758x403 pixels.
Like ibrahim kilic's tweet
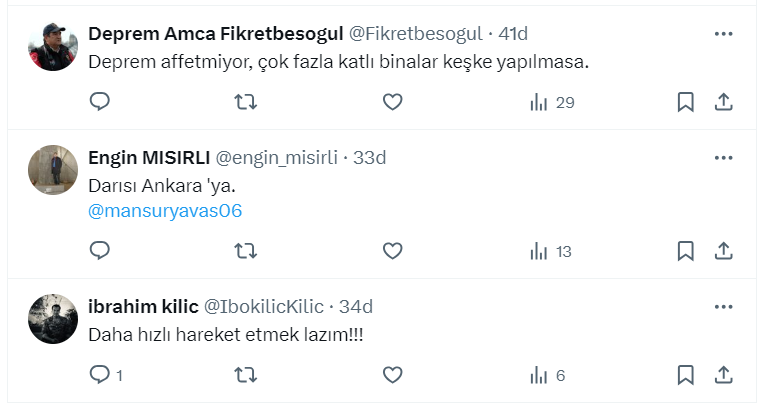(x=393, y=375)
